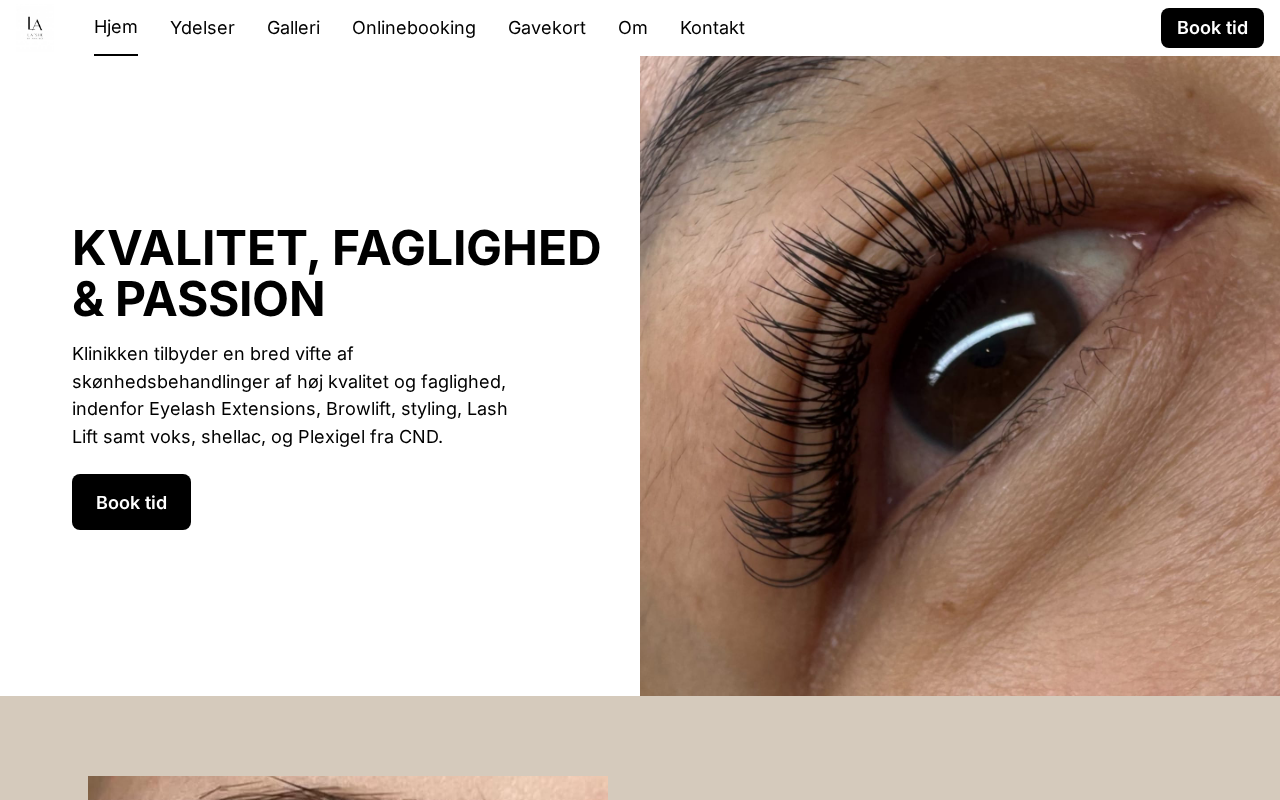The width and height of the screenshot is (1280, 800).
Task: Click the clinic description paragraph text
Action: [290, 395]
